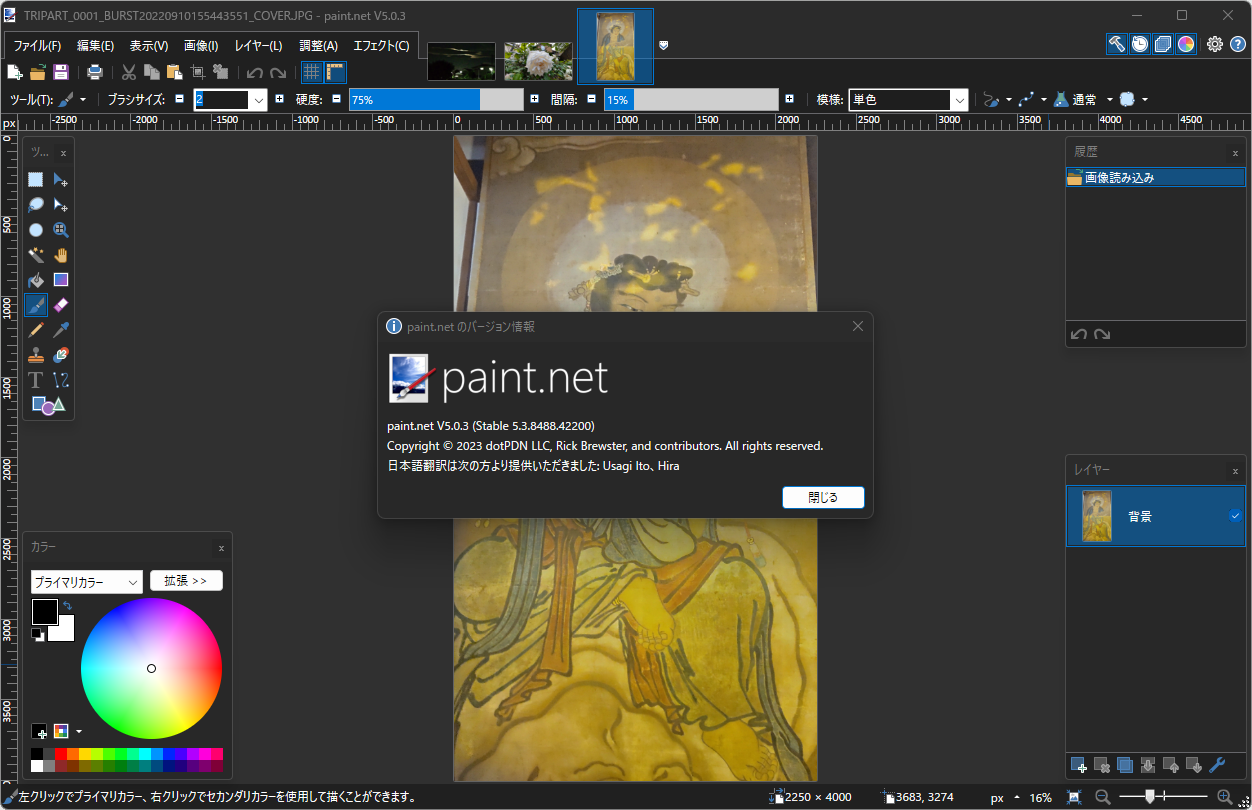Viewport: 1252px width, 810px height.
Task: Select the Text tool
Action: pos(35,380)
